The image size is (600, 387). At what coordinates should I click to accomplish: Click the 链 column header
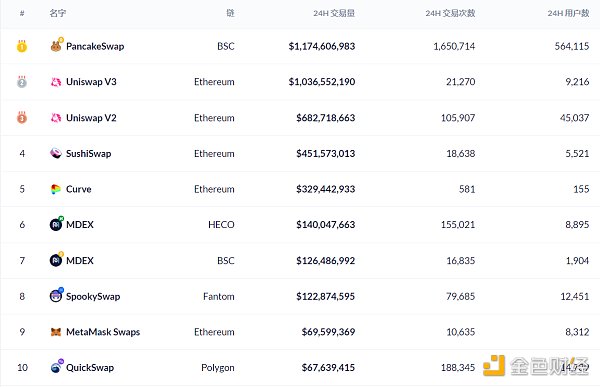pyautogui.click(x=230, y=13)
